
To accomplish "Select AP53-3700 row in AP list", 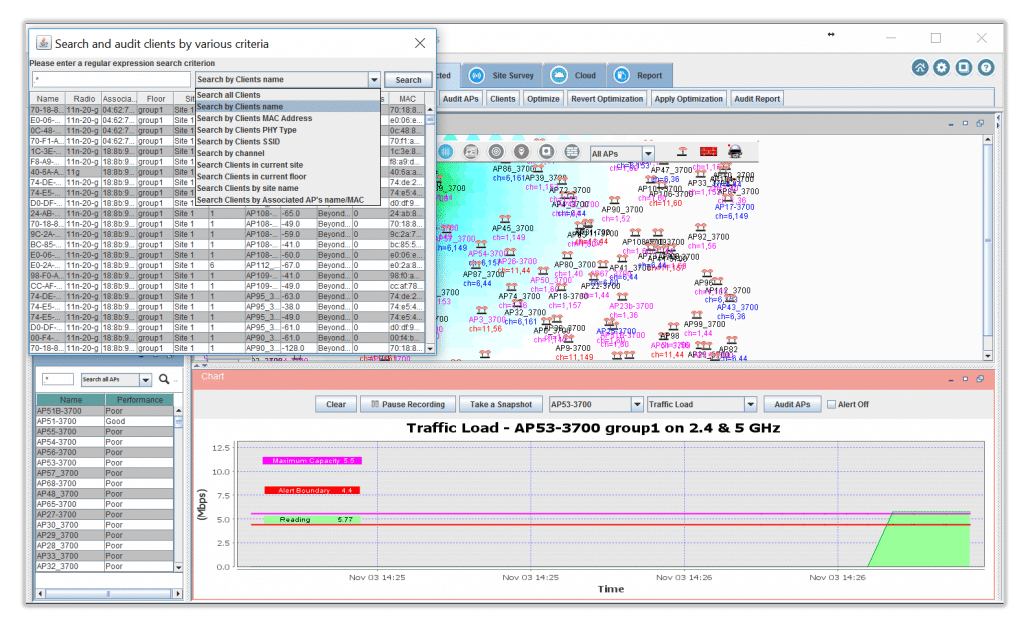I will (105, 463).
